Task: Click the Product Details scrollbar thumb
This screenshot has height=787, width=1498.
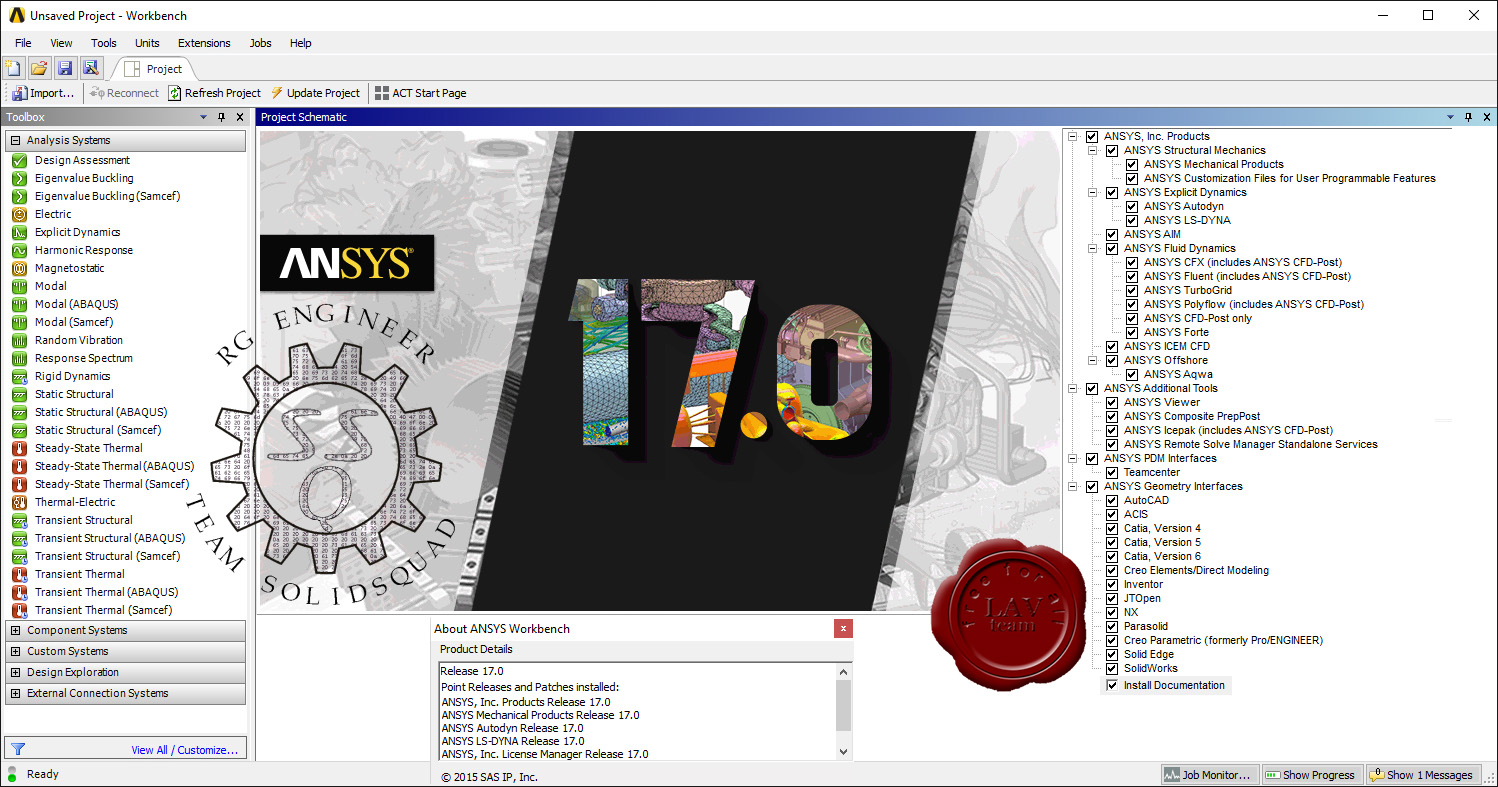Action: tap(844, 703)
